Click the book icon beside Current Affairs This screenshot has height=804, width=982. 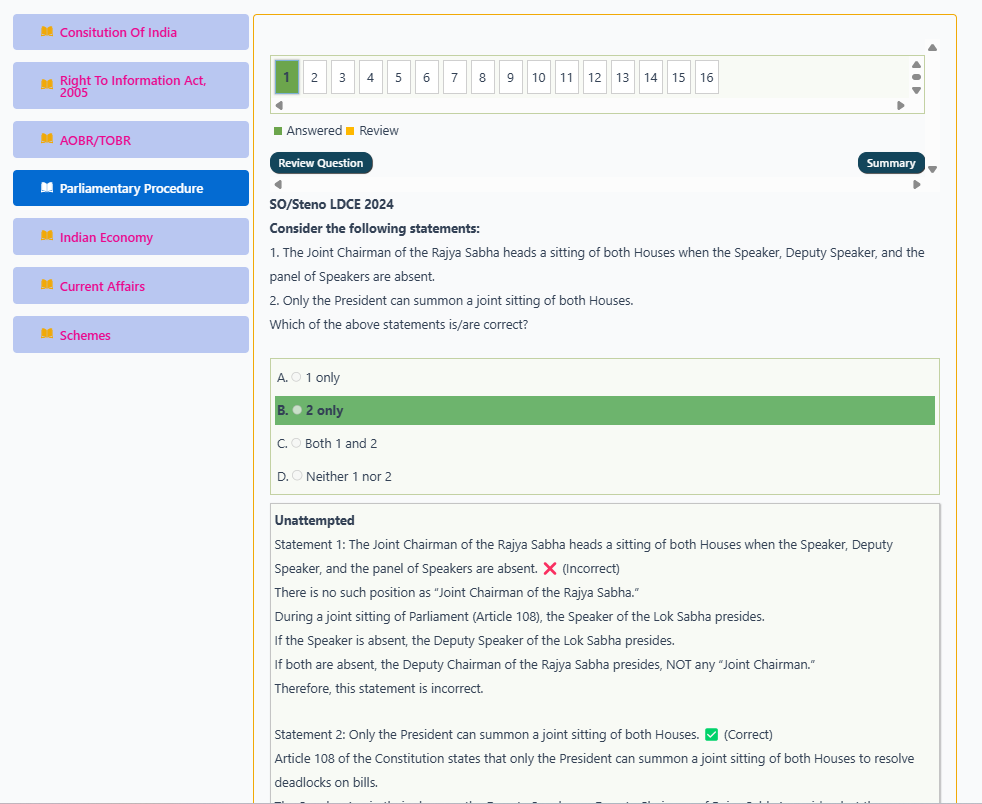(x=47, y=285)
